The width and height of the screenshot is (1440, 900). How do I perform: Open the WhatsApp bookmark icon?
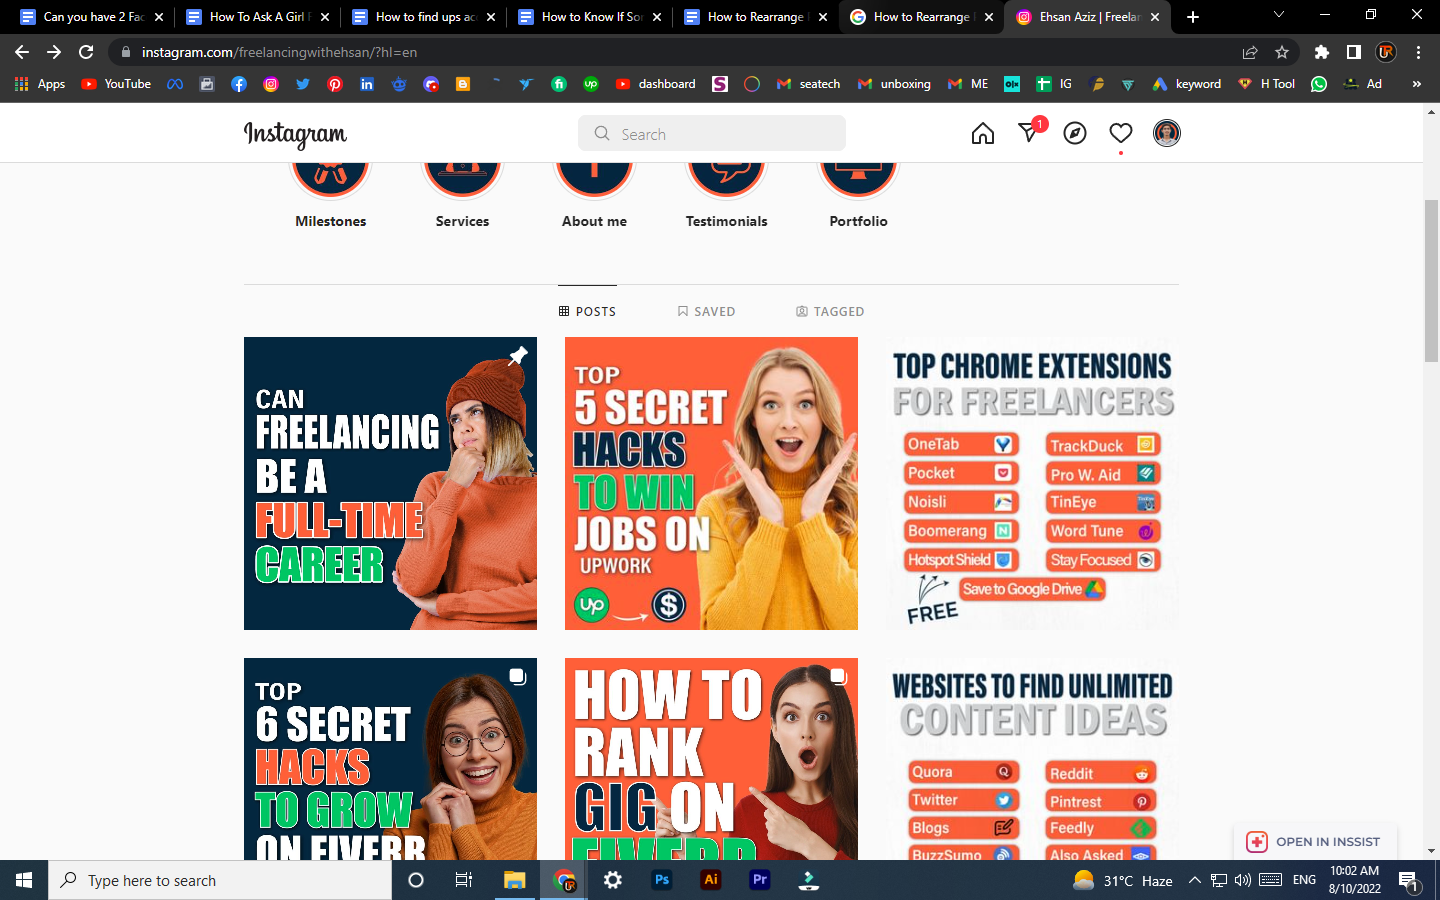coord(1319,84)
